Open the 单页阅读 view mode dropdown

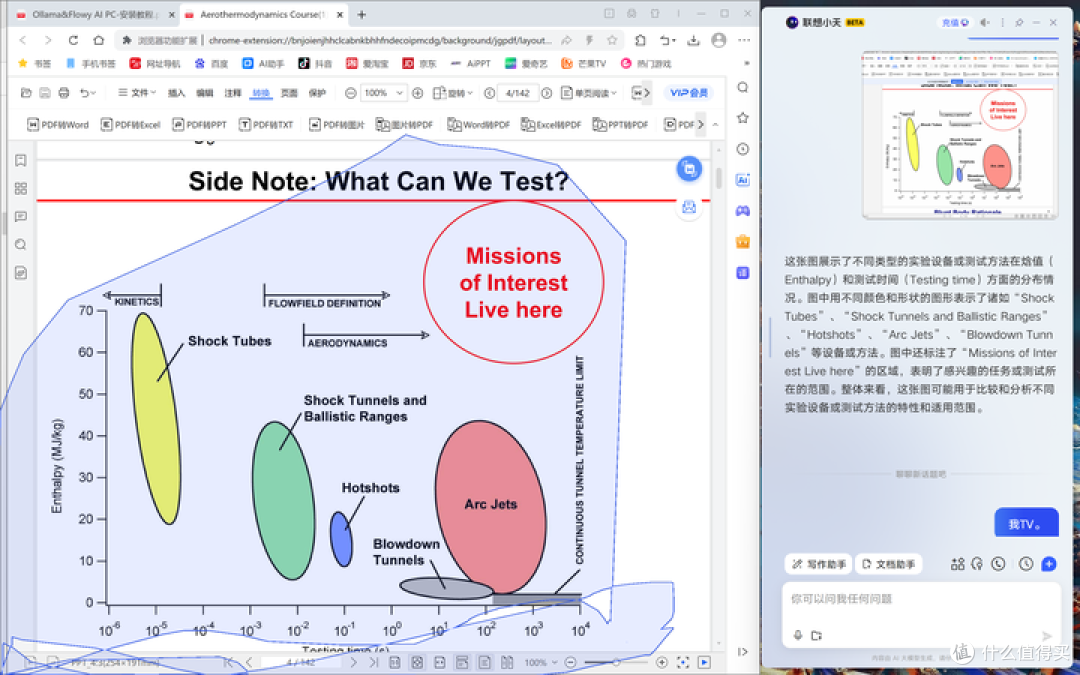pyautogui.click(x=590, y=92)
